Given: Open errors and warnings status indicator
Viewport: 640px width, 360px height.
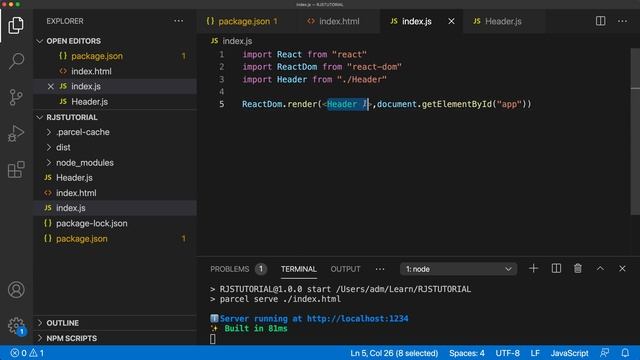Looking at the screenshot, I should coord(27,353).
